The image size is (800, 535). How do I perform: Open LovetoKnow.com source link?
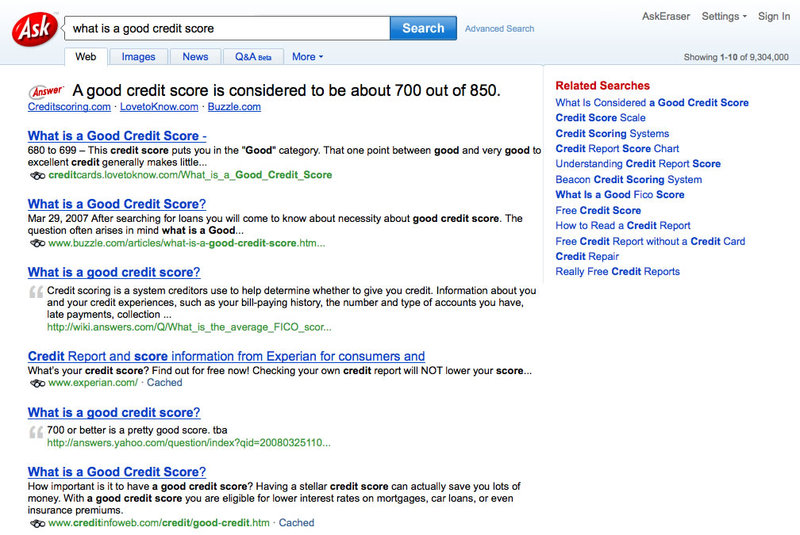tap(159, 107)
